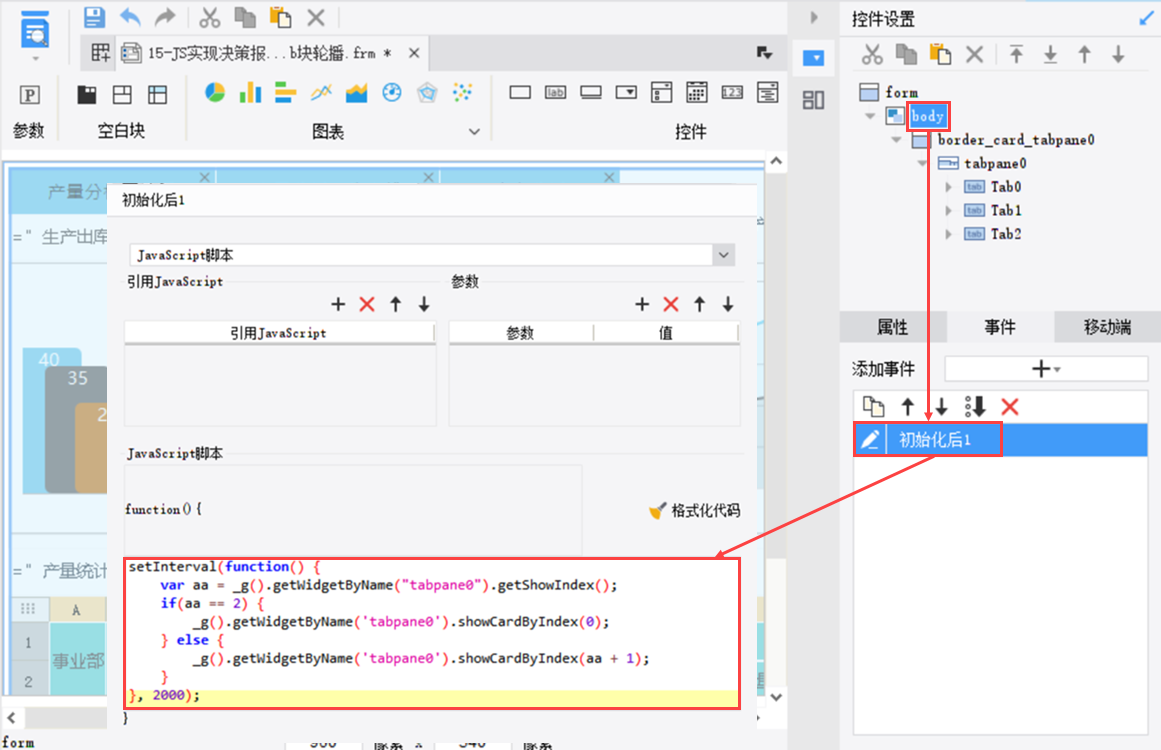1161x750 pixels.
Task: Select form node in widget tree
Action: click(901, 93)
